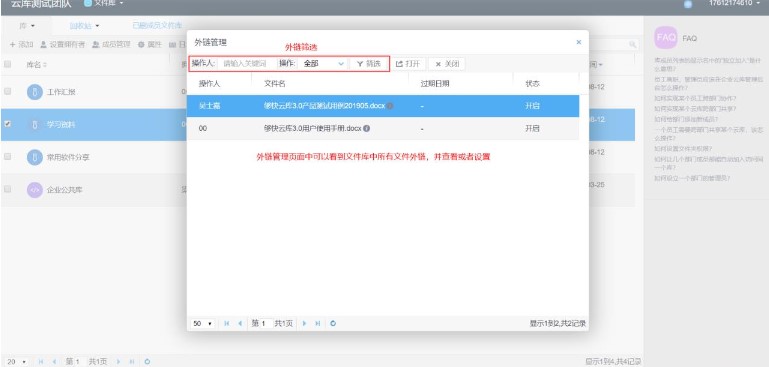
Task: Go to next page in the background library pager
Action: pos(118,362)
